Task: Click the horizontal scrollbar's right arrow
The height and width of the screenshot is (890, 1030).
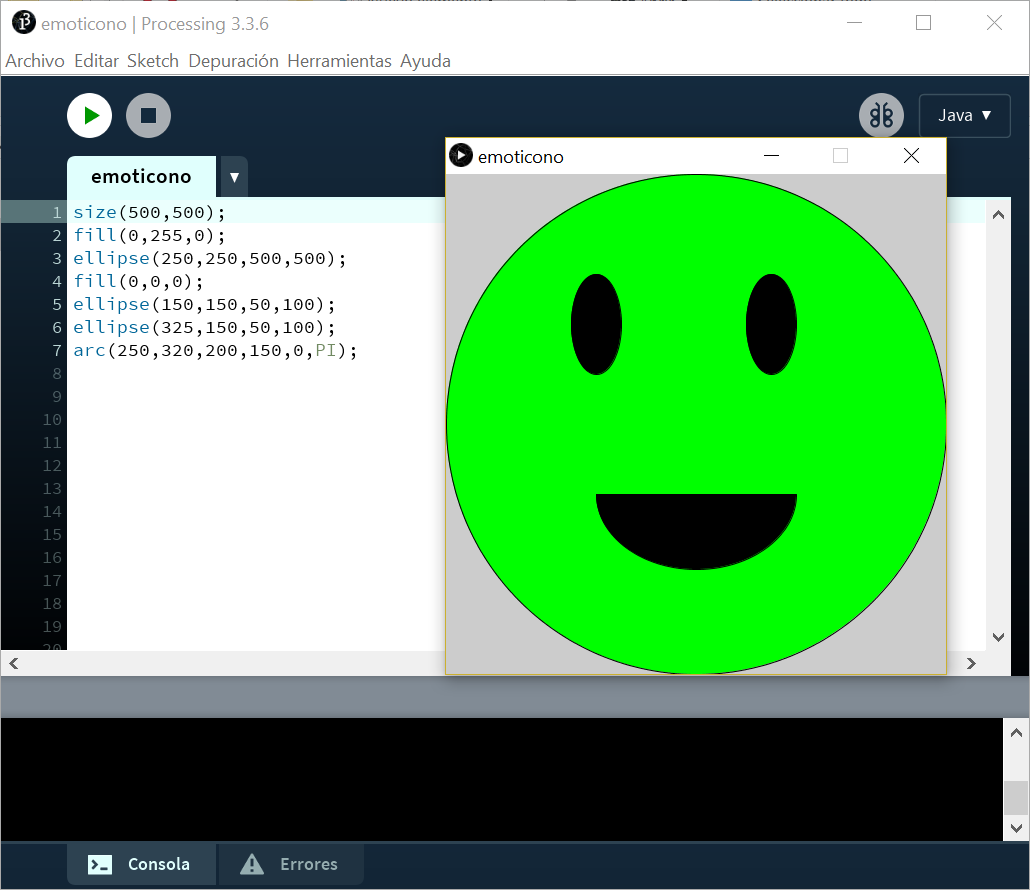Action: (969, 663)
